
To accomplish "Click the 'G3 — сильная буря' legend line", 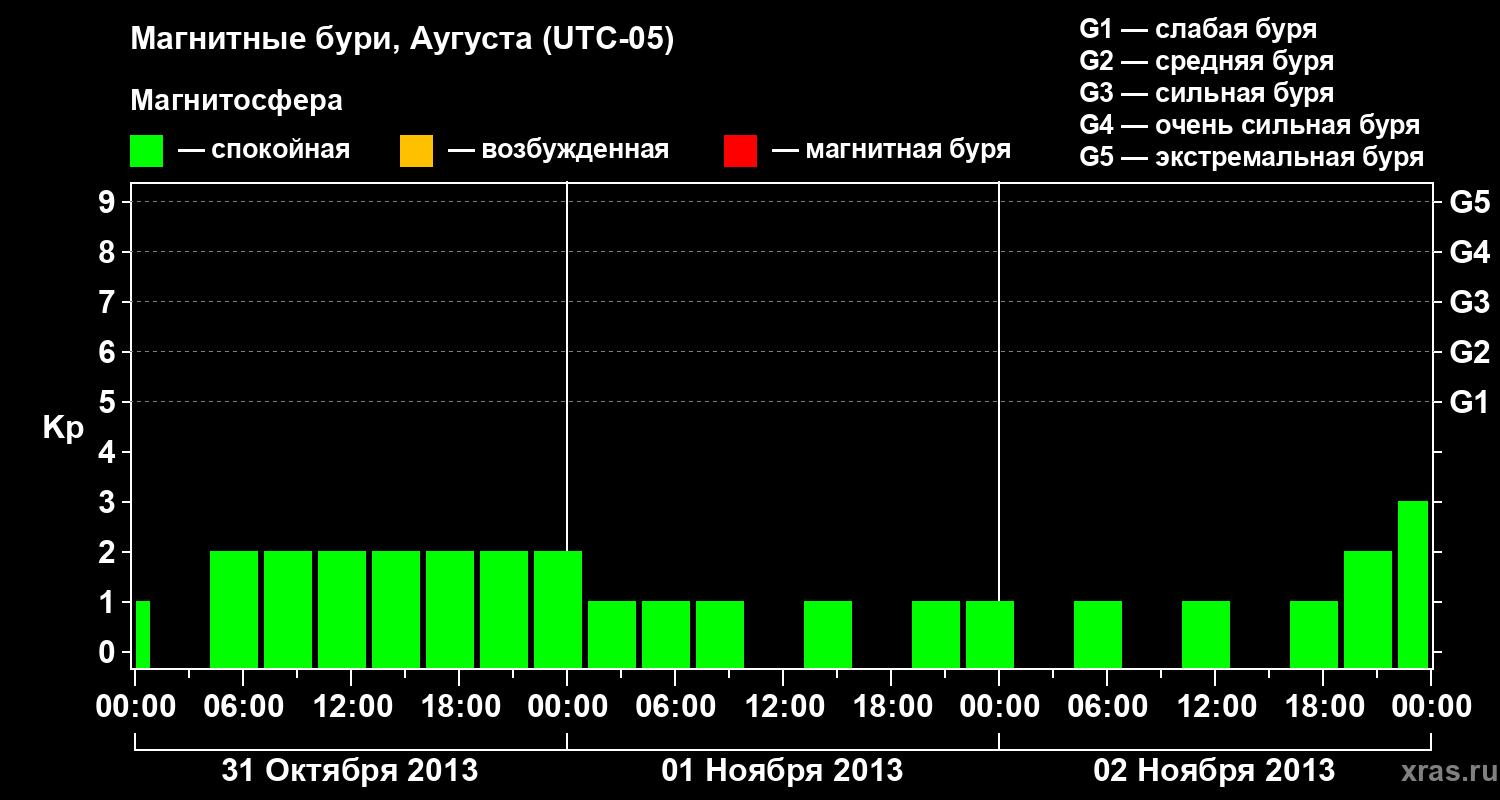I will point(1207,93).
